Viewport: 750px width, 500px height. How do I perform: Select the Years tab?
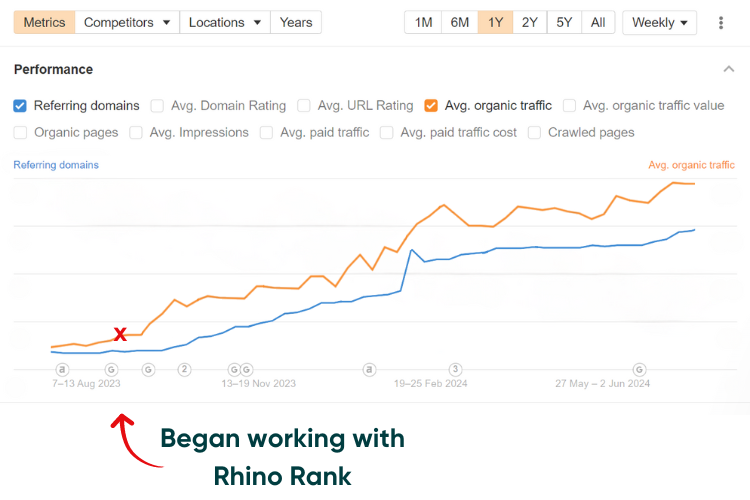[296, 22]
